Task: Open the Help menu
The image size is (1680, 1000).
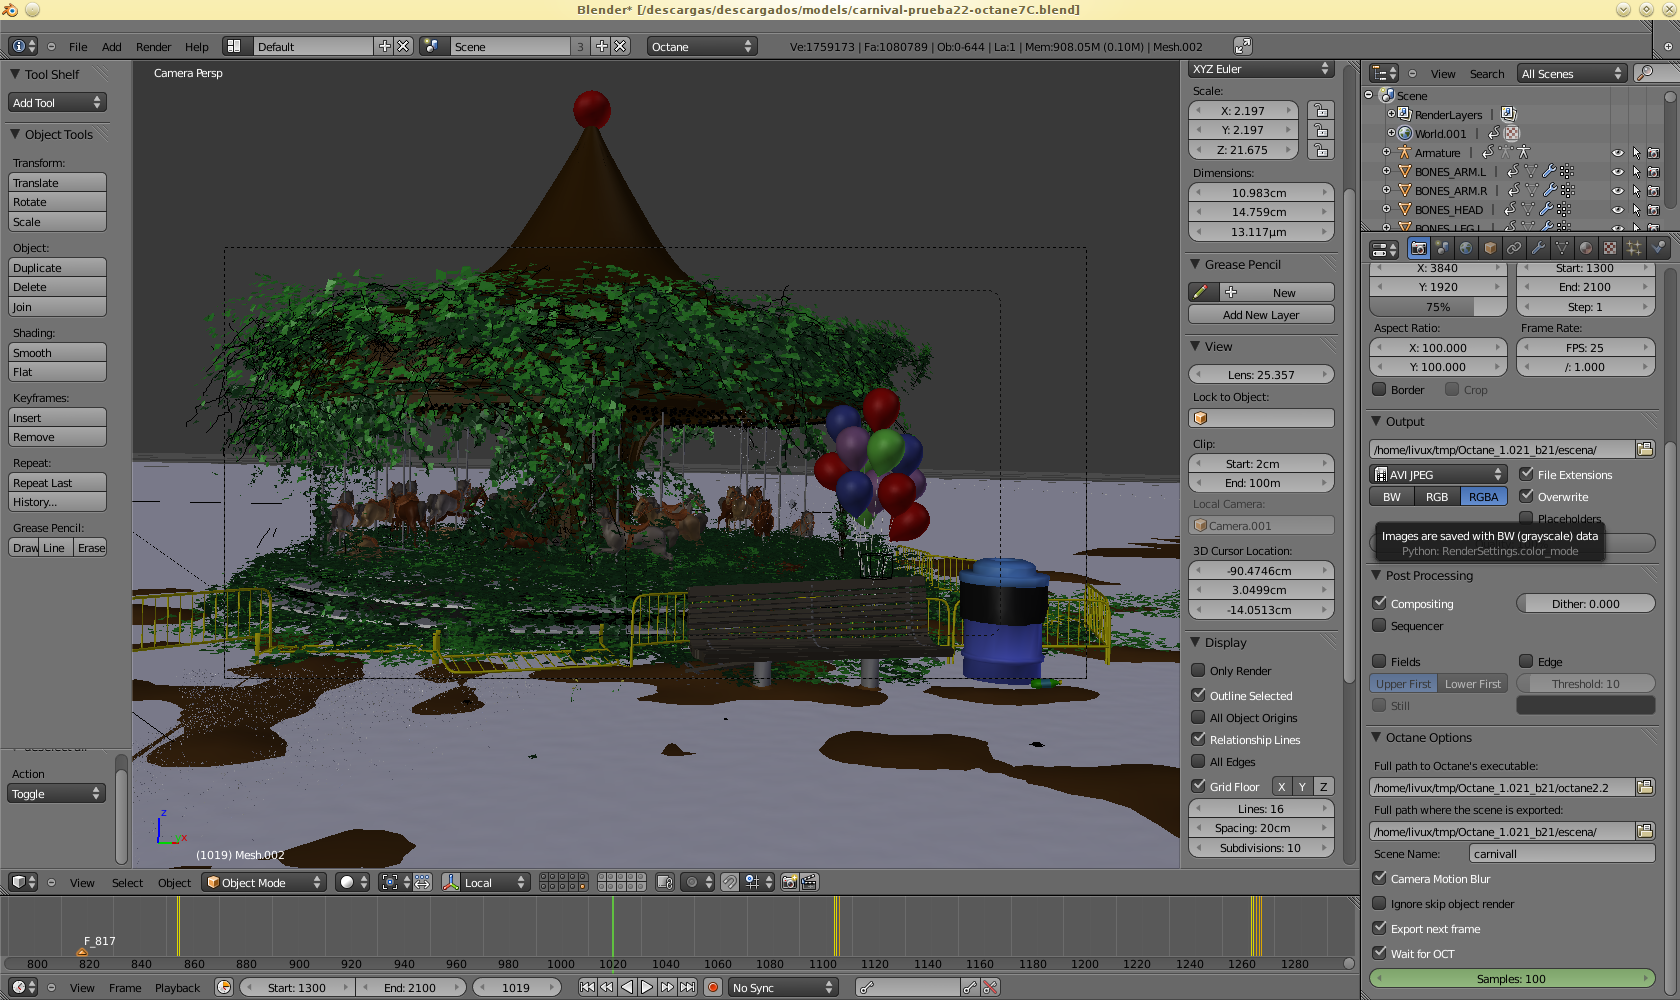Action: pos(197,47)
